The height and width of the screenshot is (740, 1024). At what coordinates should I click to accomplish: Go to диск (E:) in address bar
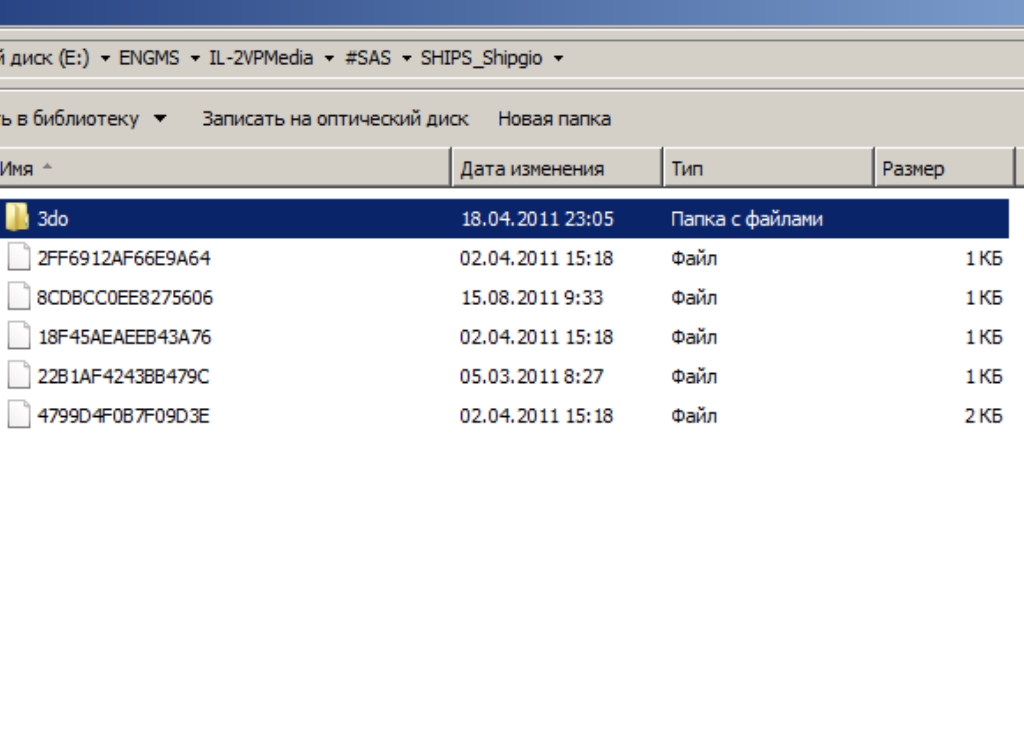tap(44, 57)
